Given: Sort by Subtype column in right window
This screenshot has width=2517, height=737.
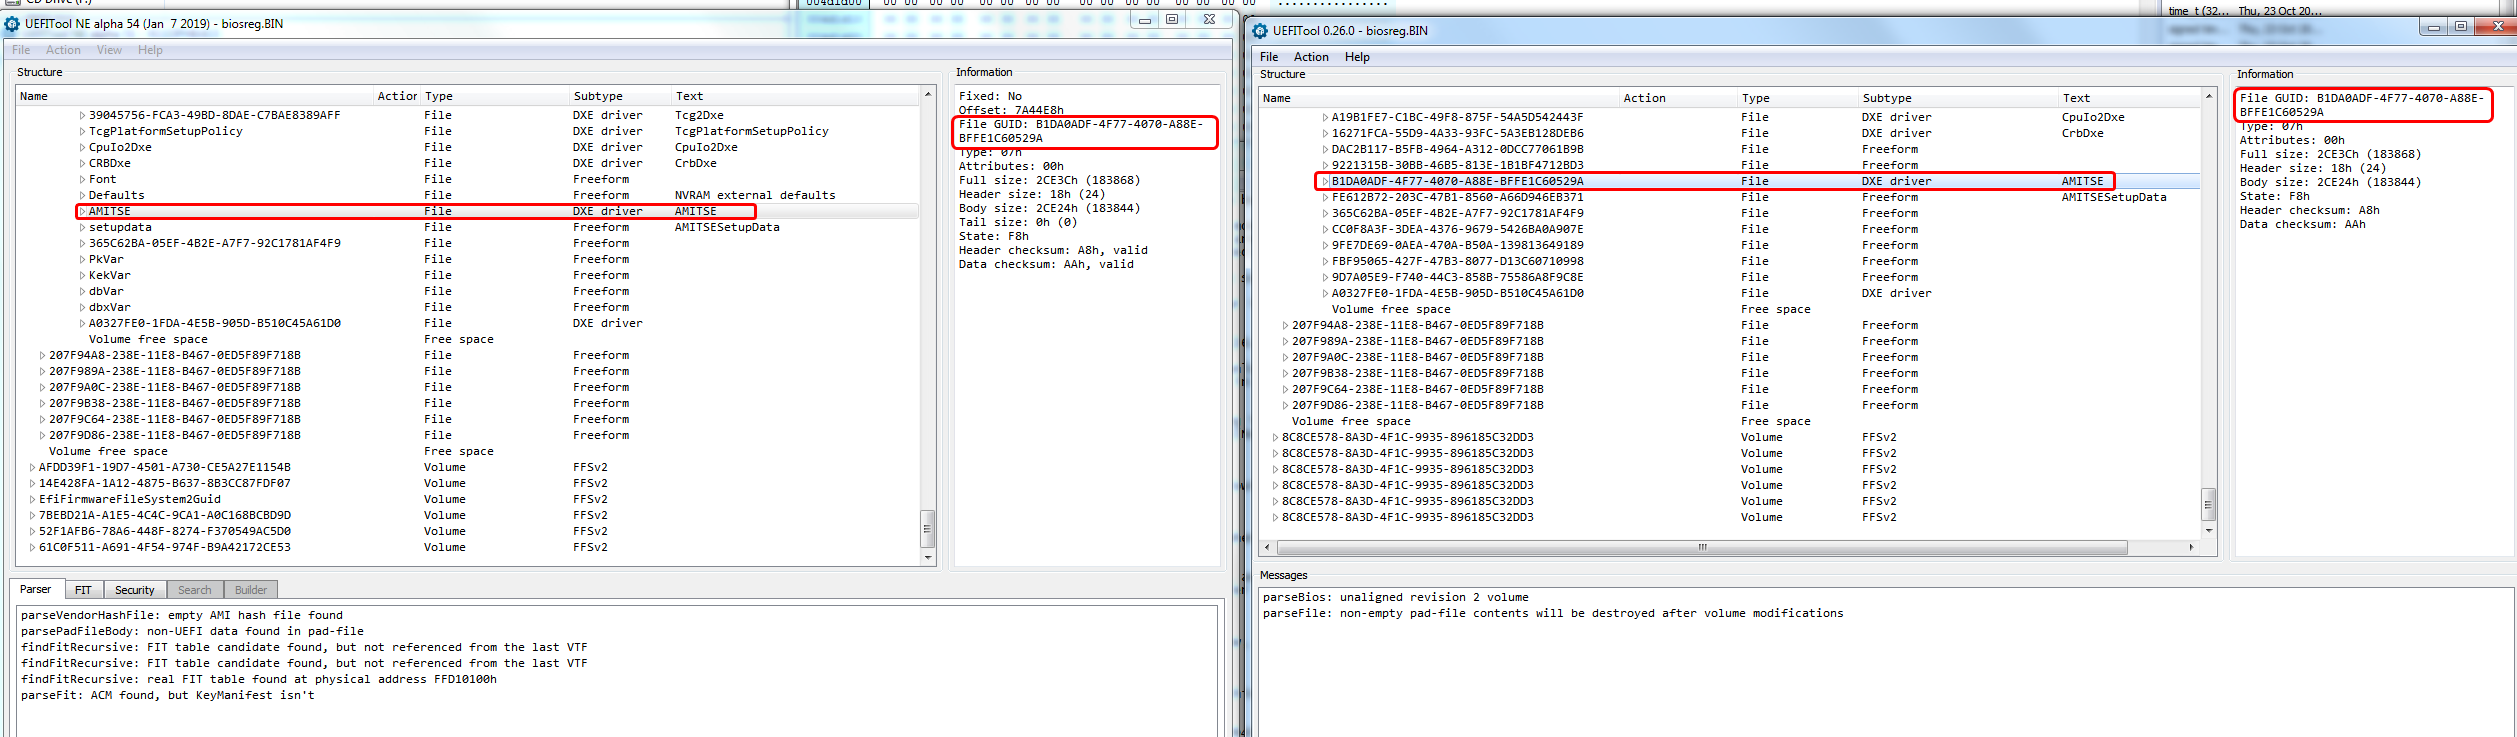Looking at the screenshot, I should (x=1957, y=98).
